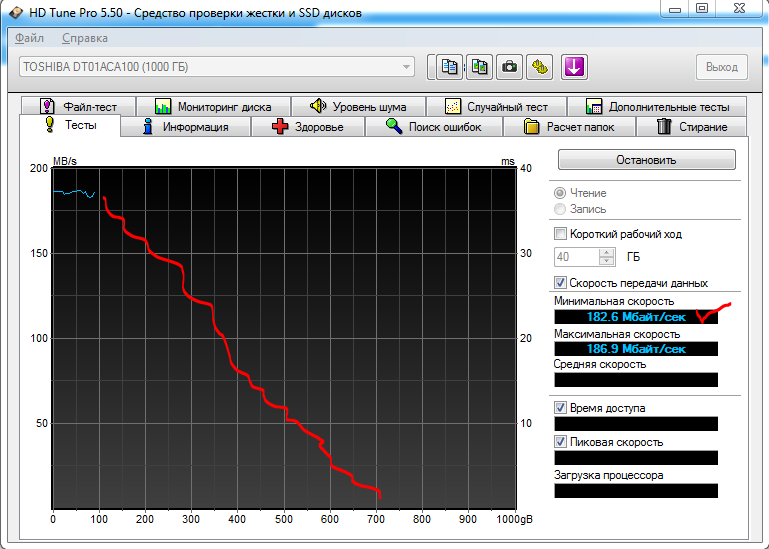The height and width of the screenshot is (549, 769).
Task: Switch to the Мониторинг диска tab
Action: [213, 106]
